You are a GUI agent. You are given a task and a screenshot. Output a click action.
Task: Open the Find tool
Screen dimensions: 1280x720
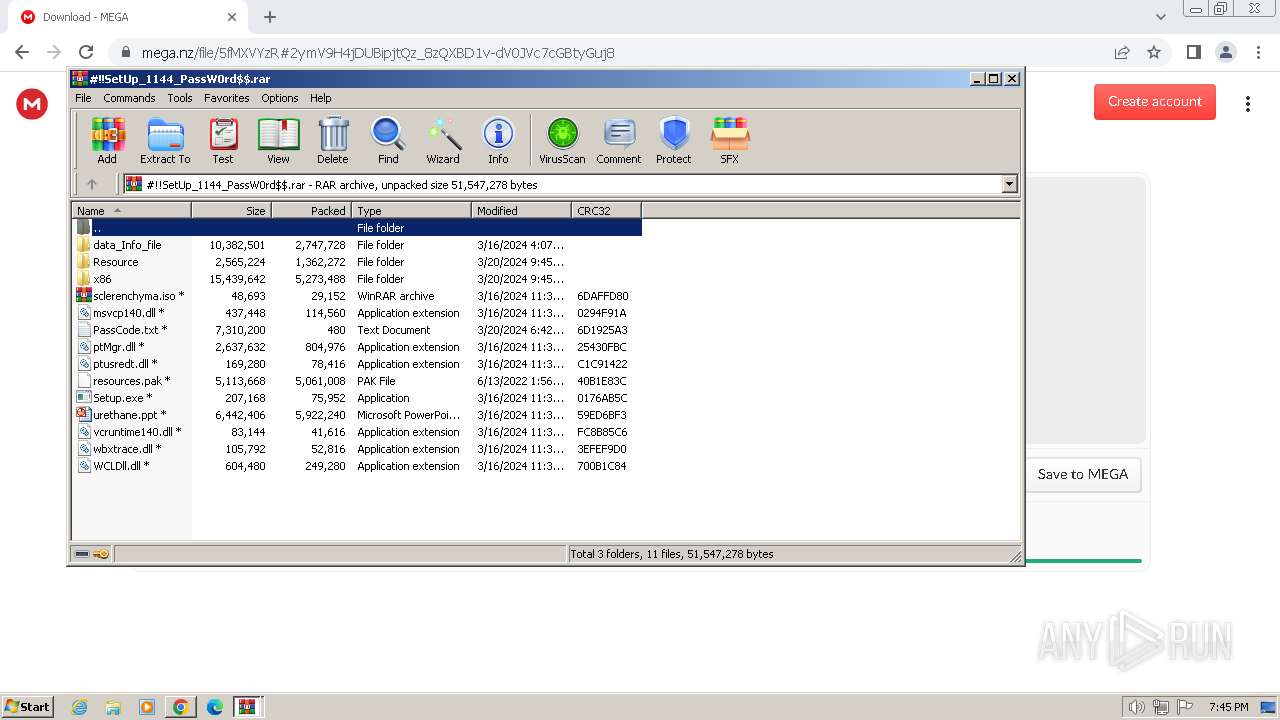point(388,140)
